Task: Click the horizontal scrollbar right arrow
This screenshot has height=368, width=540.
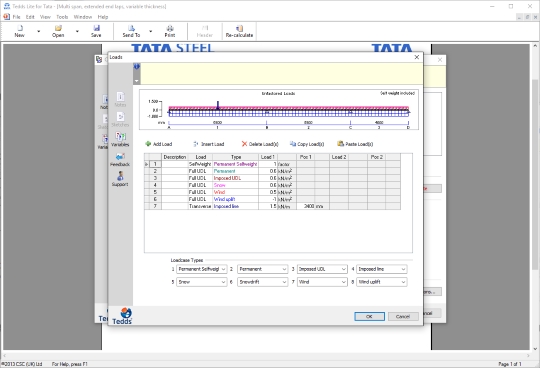Action: pos(529,355)
